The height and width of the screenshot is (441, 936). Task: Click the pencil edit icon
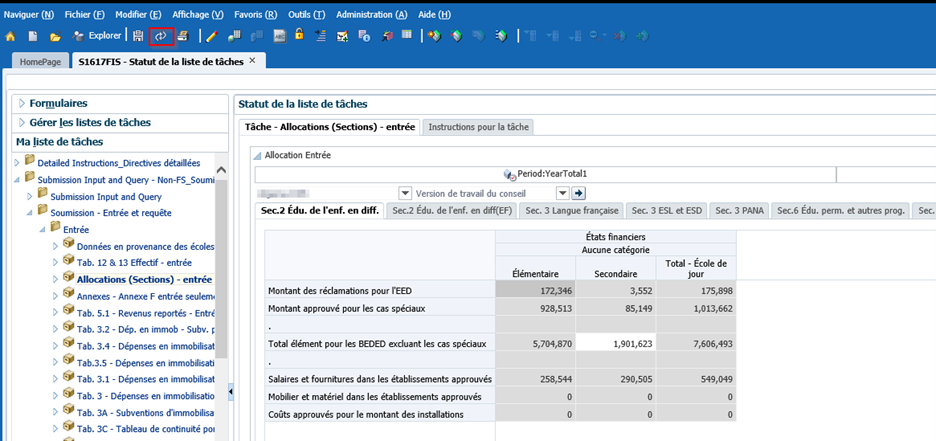pyautogui.click(x=211, y=36)
